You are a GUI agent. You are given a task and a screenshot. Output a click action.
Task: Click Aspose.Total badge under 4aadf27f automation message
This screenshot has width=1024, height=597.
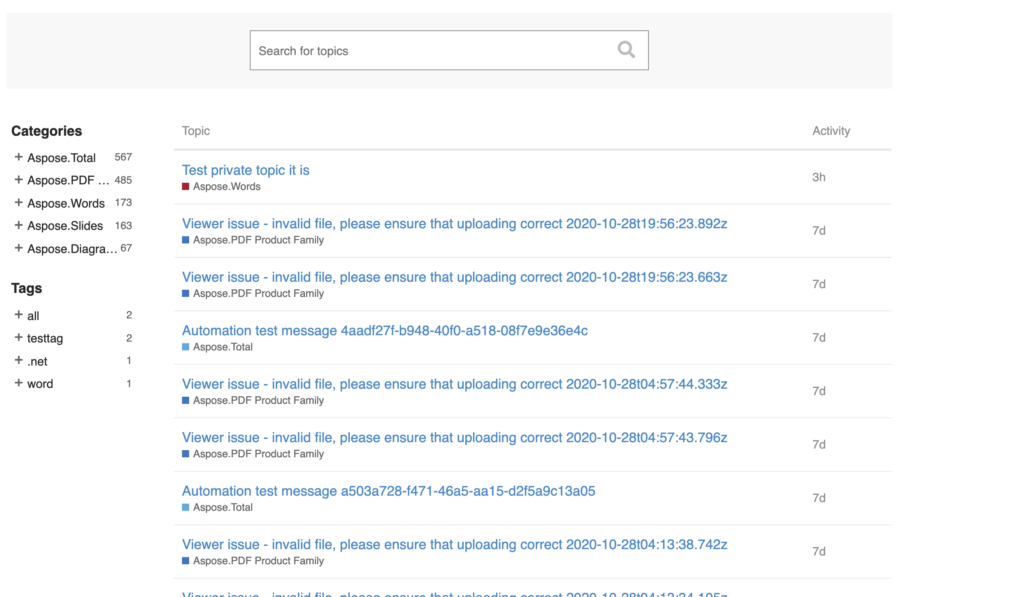coord(217,347)
